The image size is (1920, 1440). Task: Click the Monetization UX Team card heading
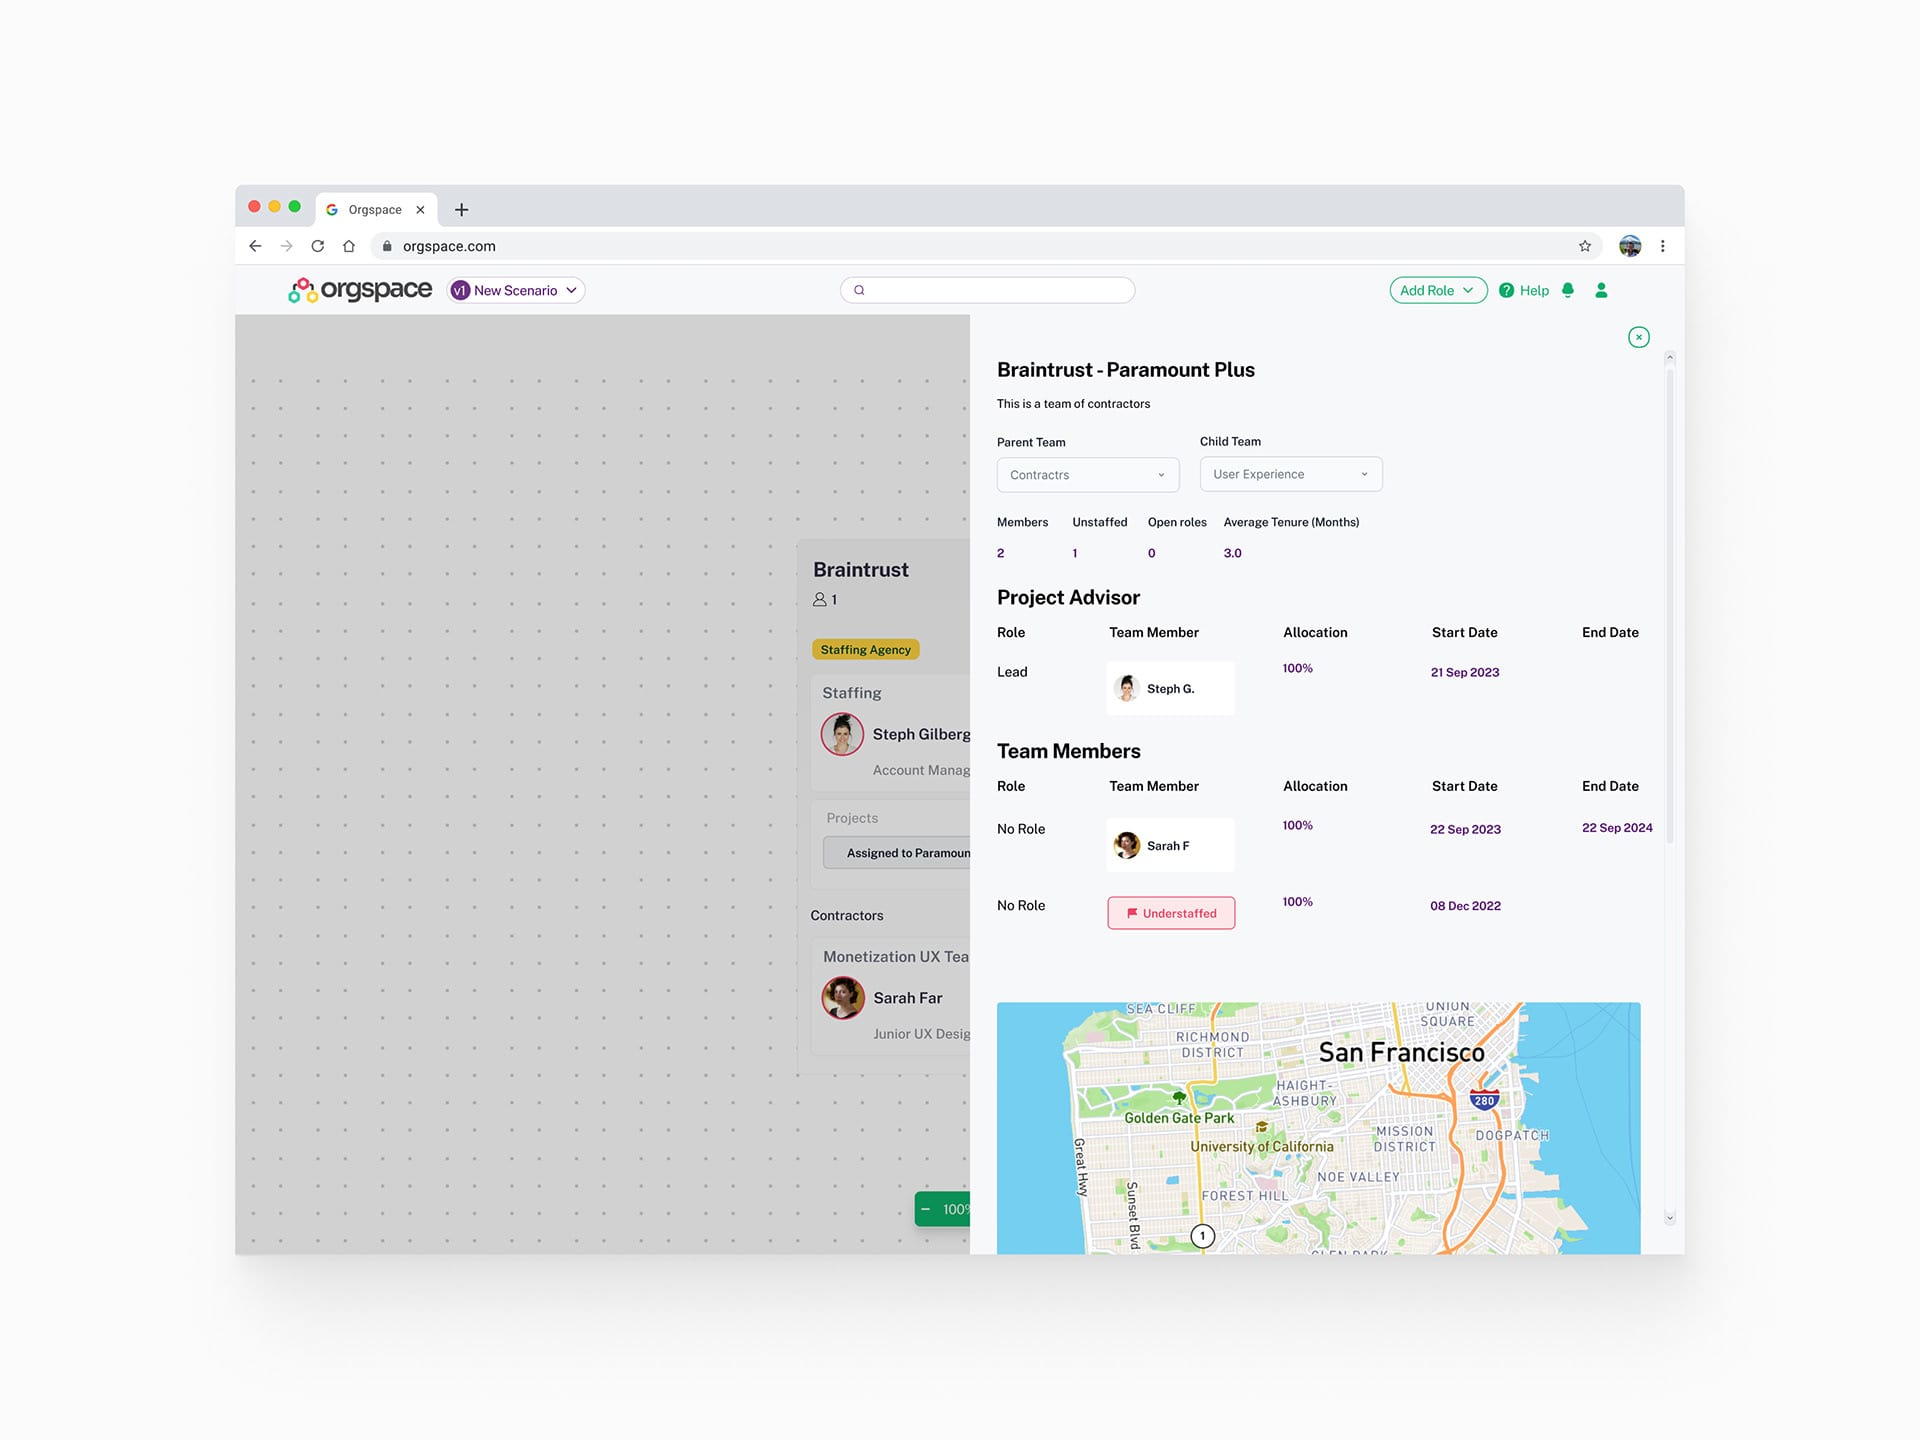tap(896, 957)
